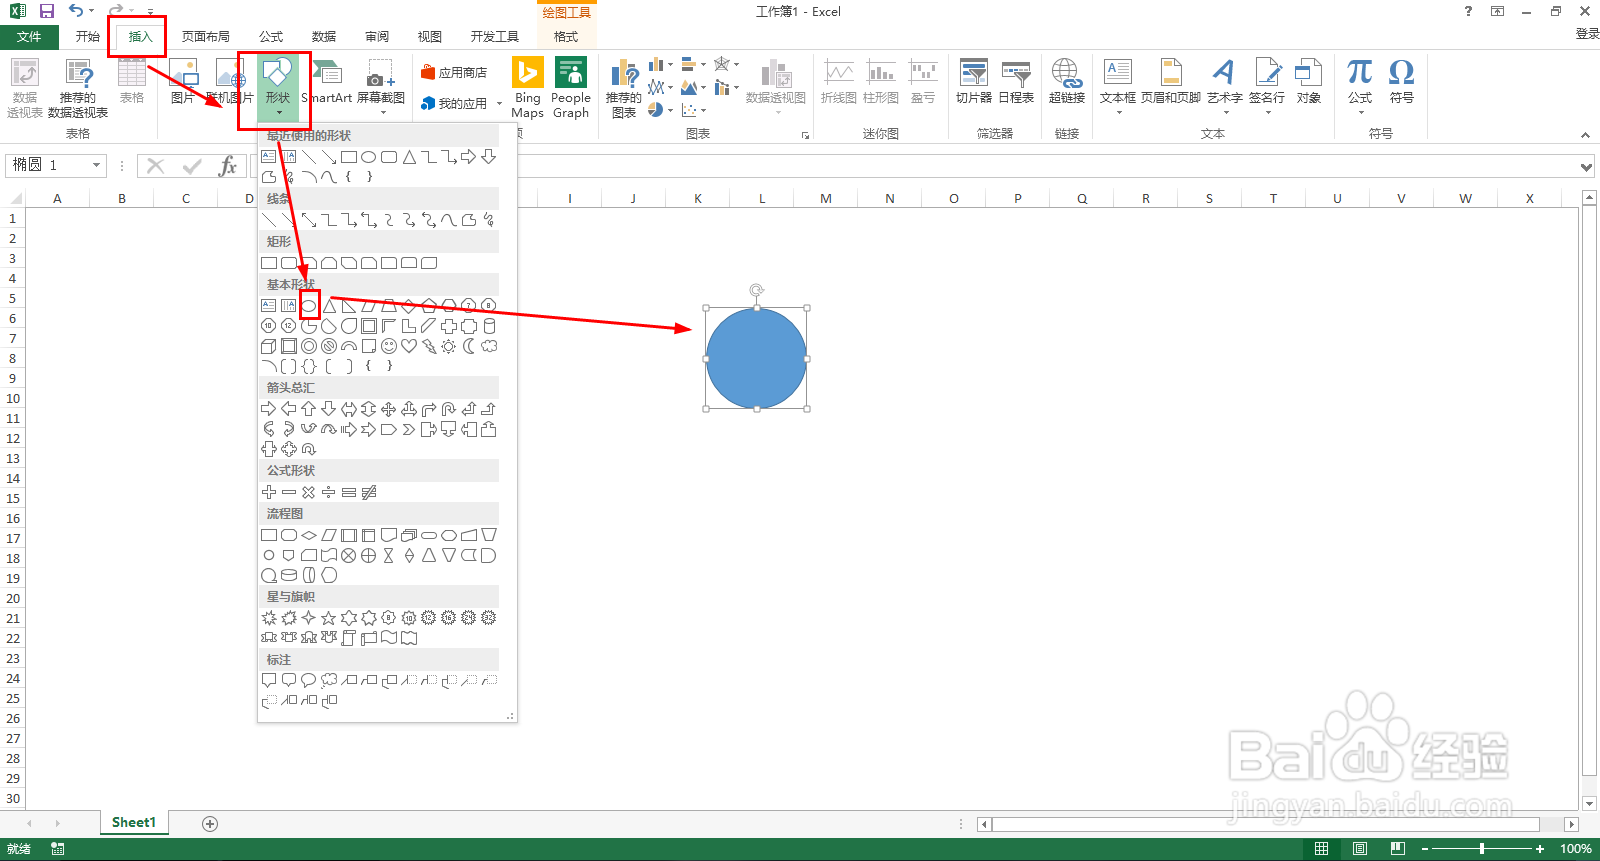Select the plus equation shape
Image resolution: width=1600 pixels, height=861 pixels.
[269, 492]
